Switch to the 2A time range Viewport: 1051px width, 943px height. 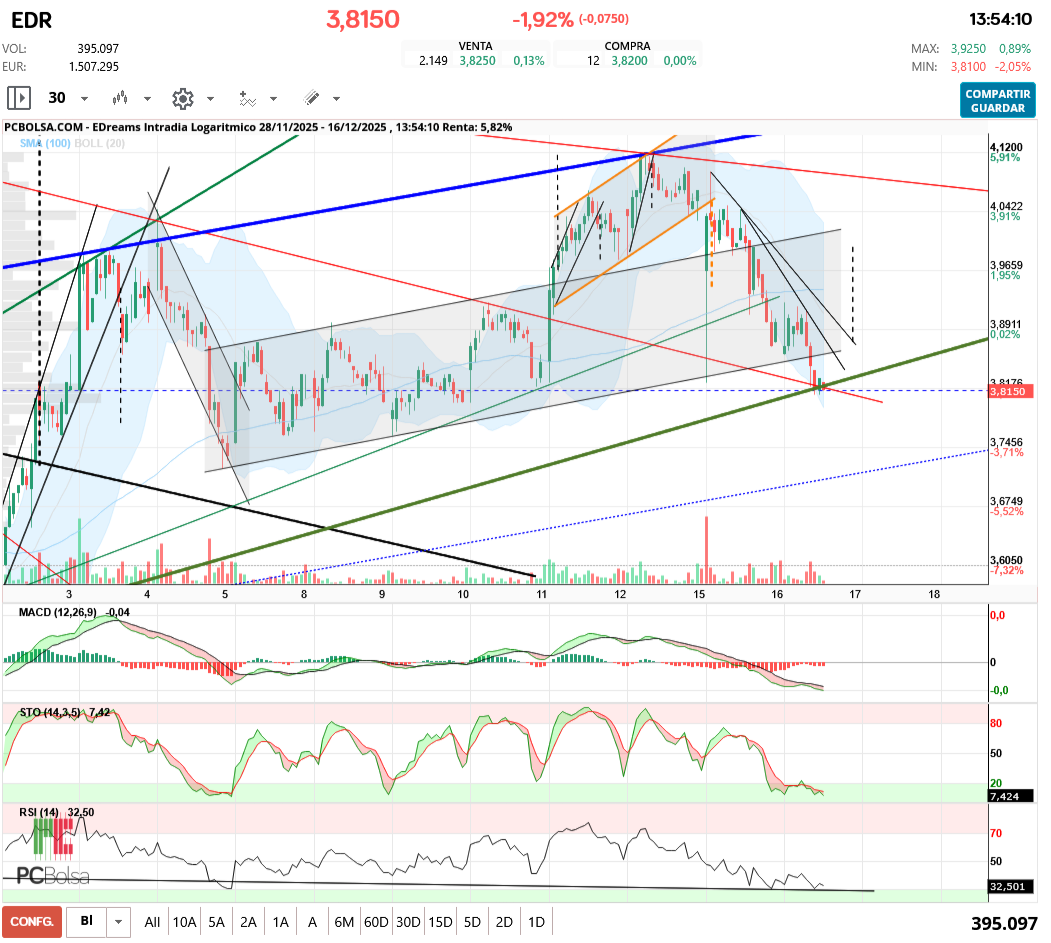pos(249,922)
